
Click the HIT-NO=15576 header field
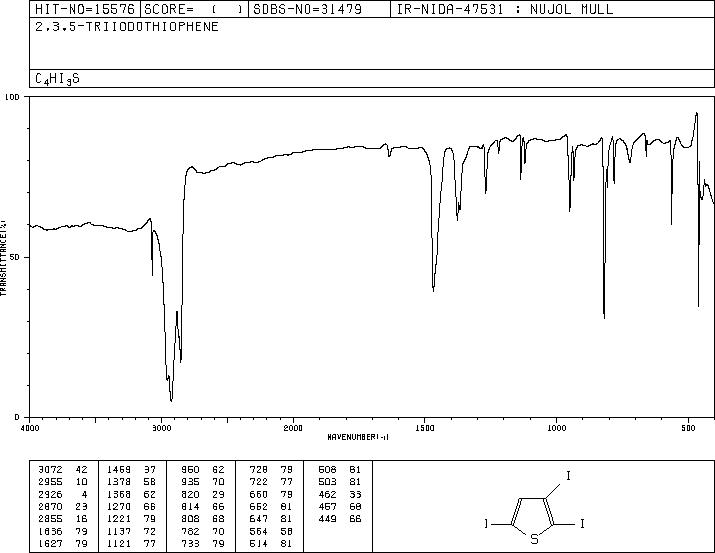coord(85,9)
